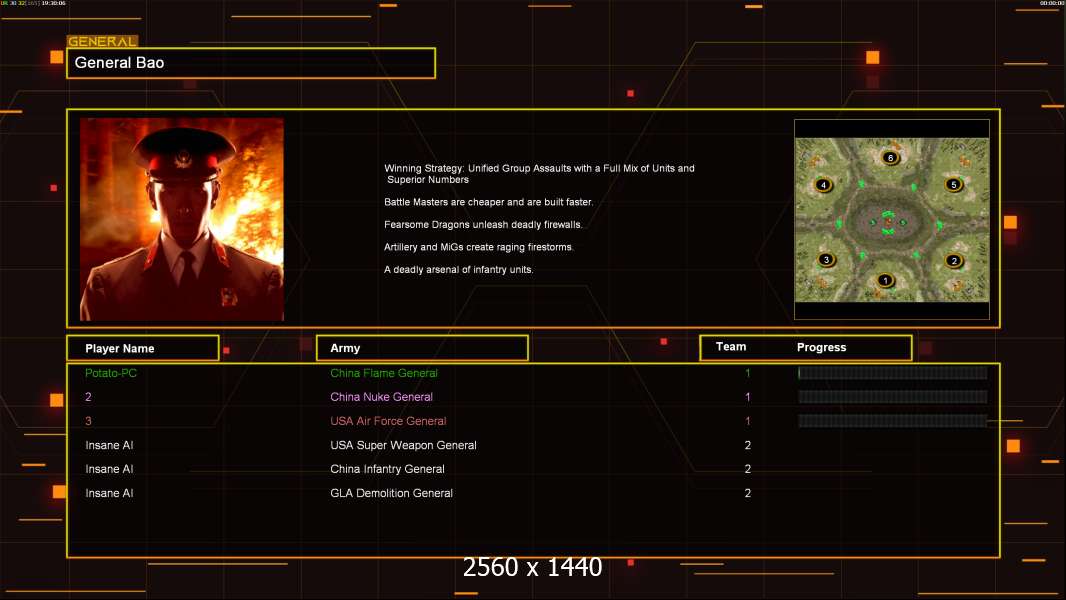This screenshot has width=1066, height=600.
Task: Select player name 2 in purple
Action: [x=88, y=397]
